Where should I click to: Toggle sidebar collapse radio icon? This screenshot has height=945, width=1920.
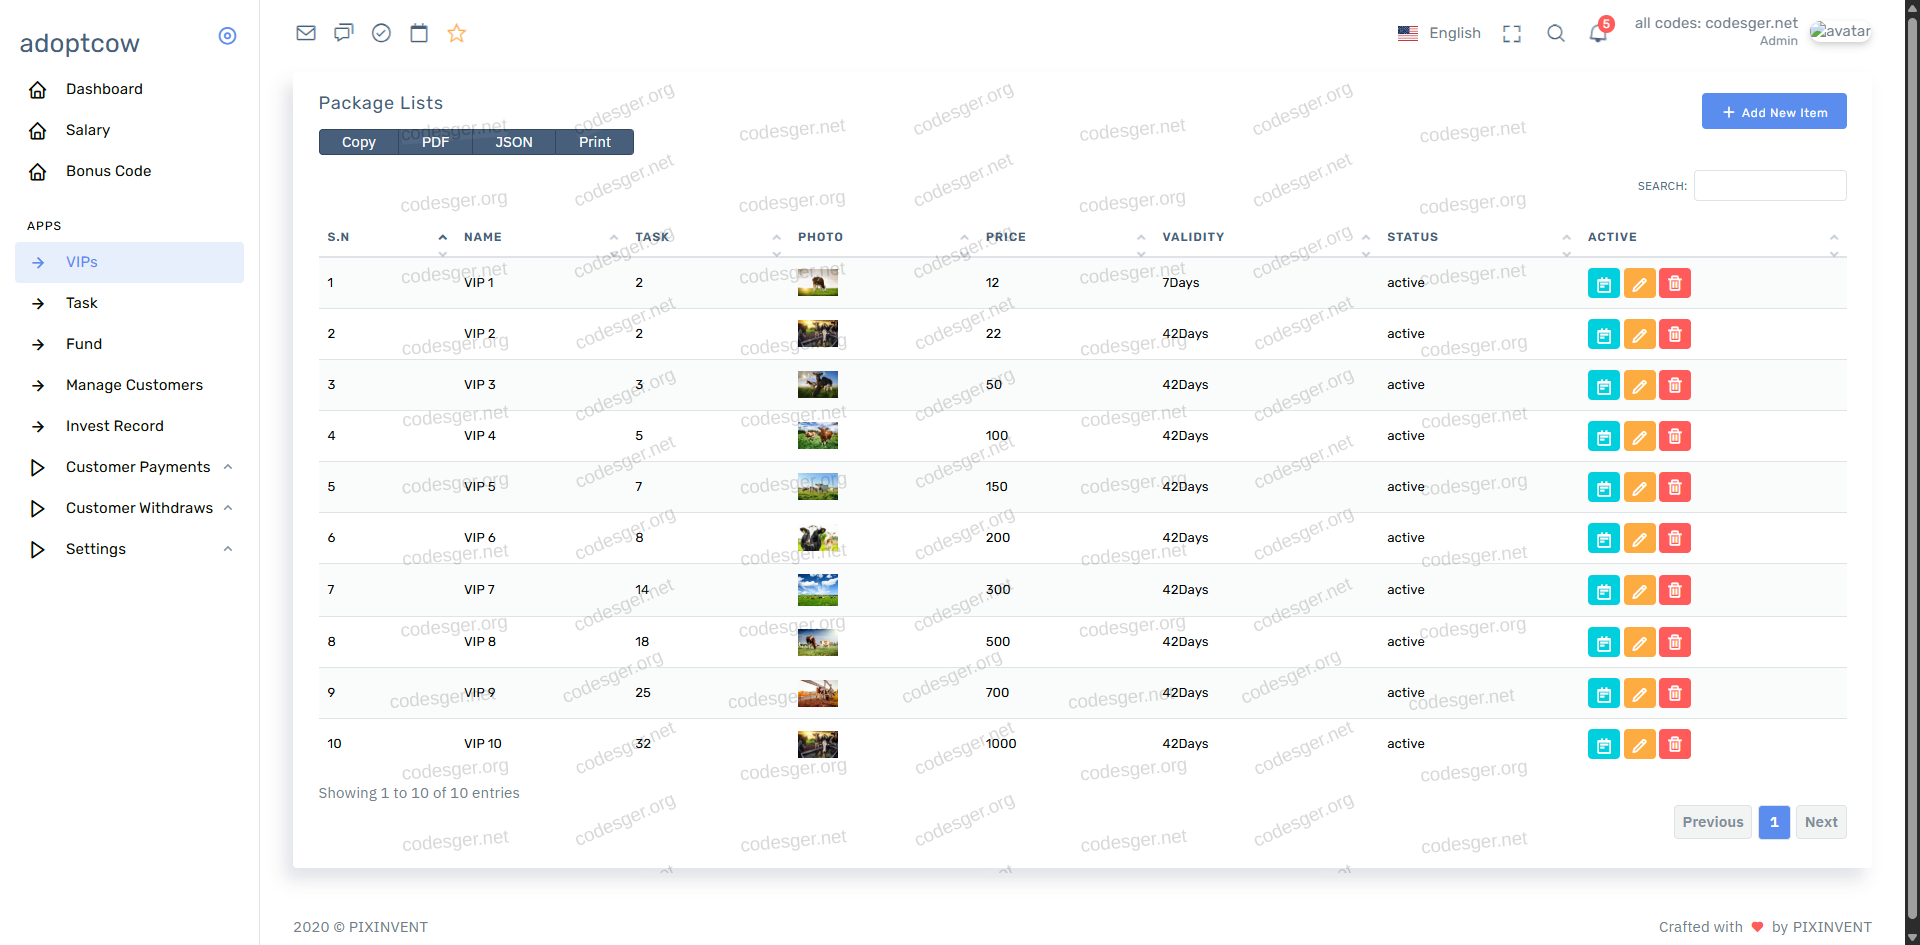pos(227,36)
